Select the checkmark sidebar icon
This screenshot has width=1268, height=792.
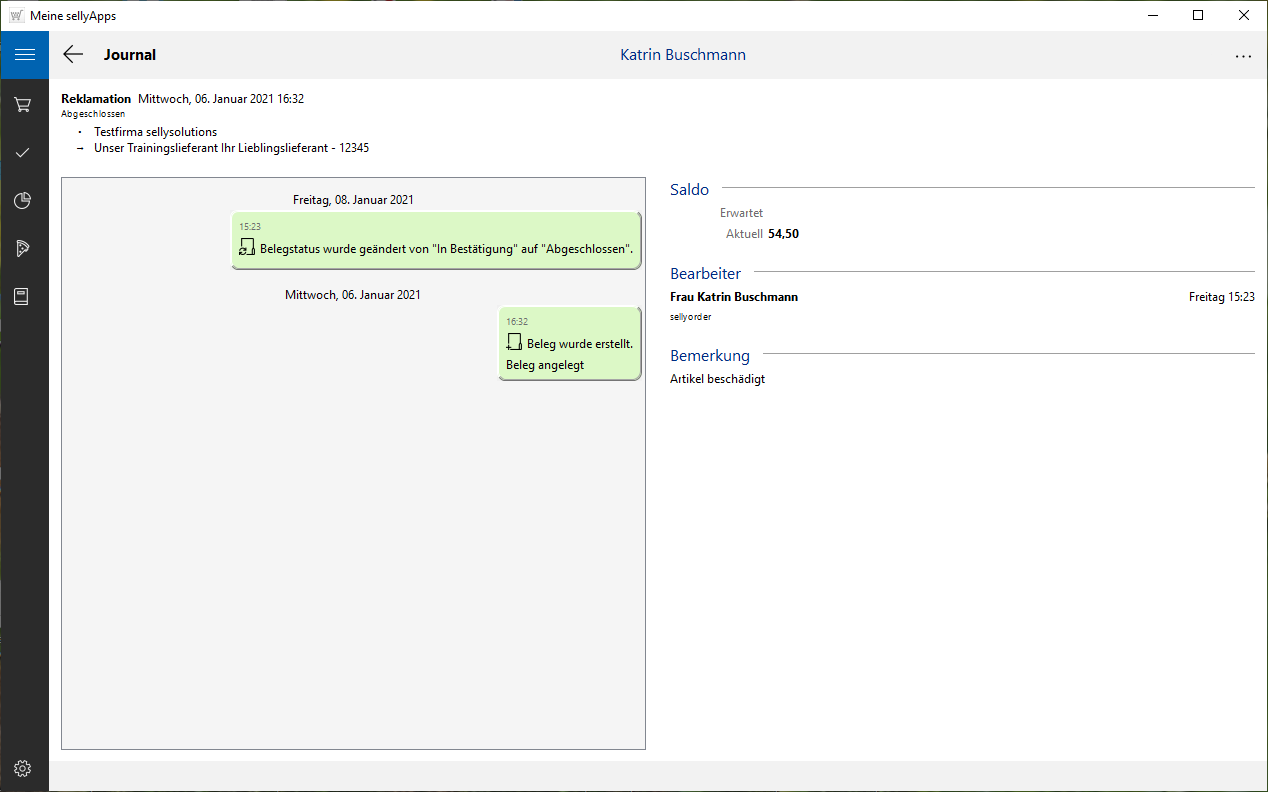pos(23,152)
